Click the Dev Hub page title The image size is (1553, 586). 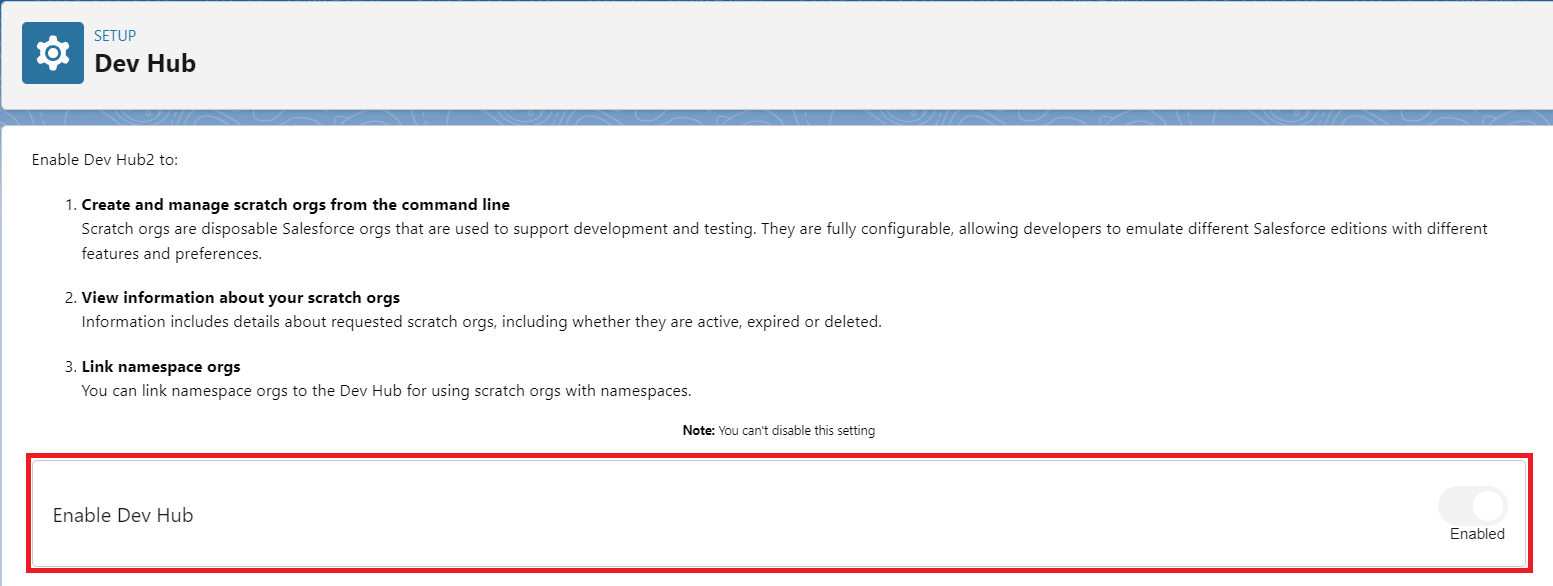click(145, 64)
